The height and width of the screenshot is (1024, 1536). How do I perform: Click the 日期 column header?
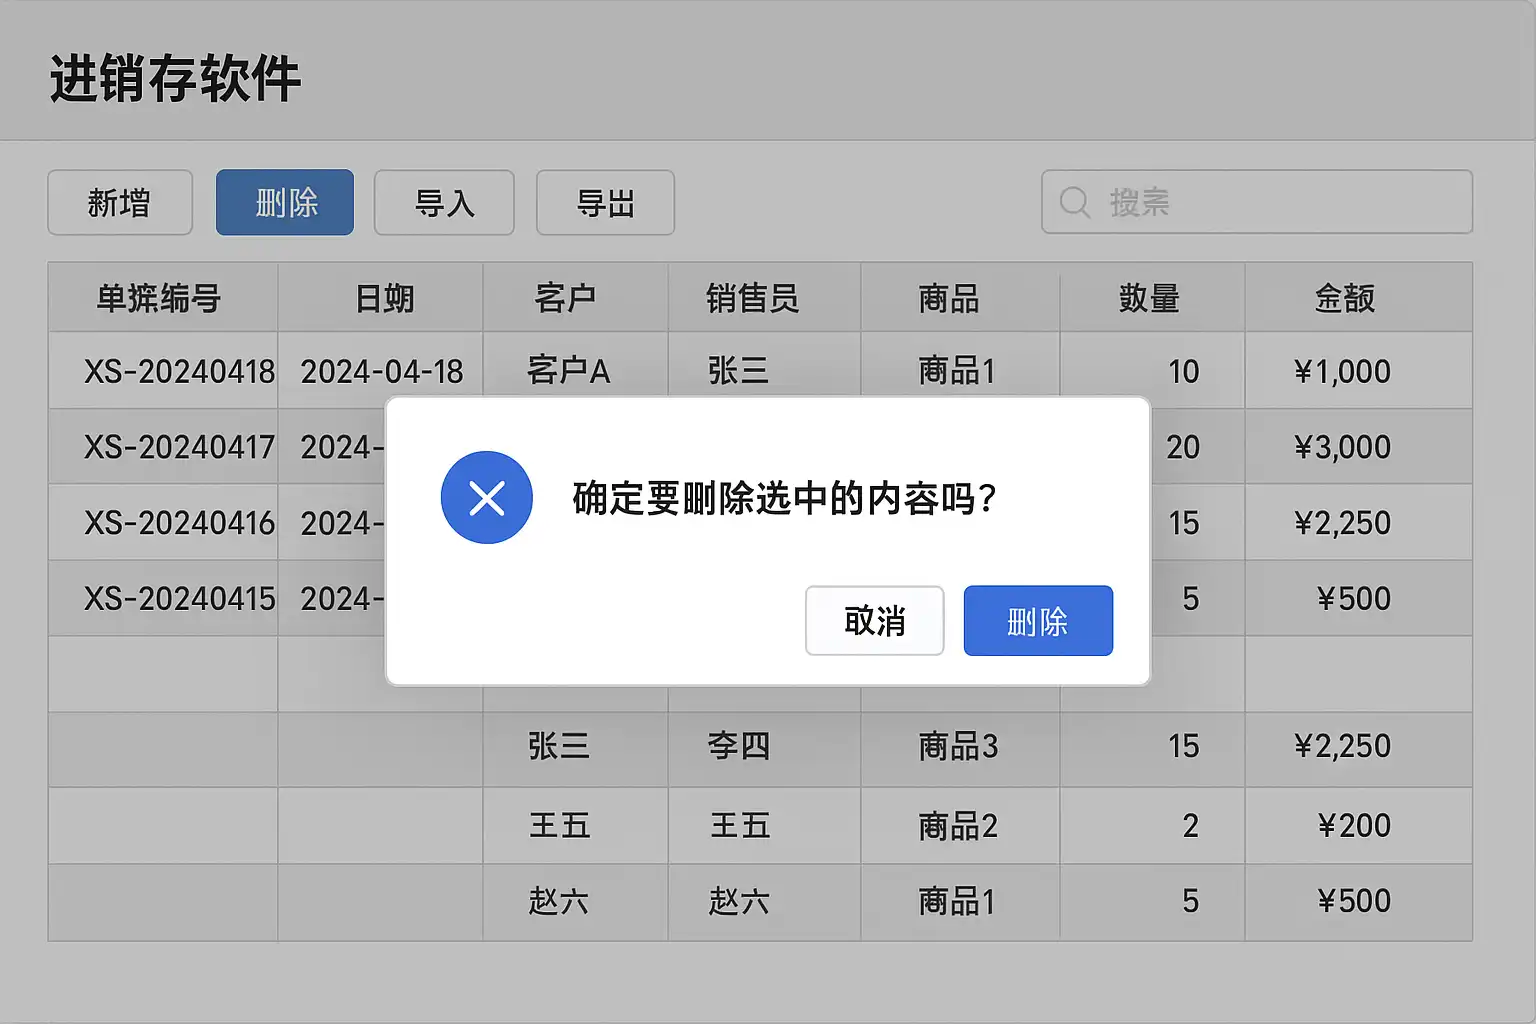tap(385, 298)
